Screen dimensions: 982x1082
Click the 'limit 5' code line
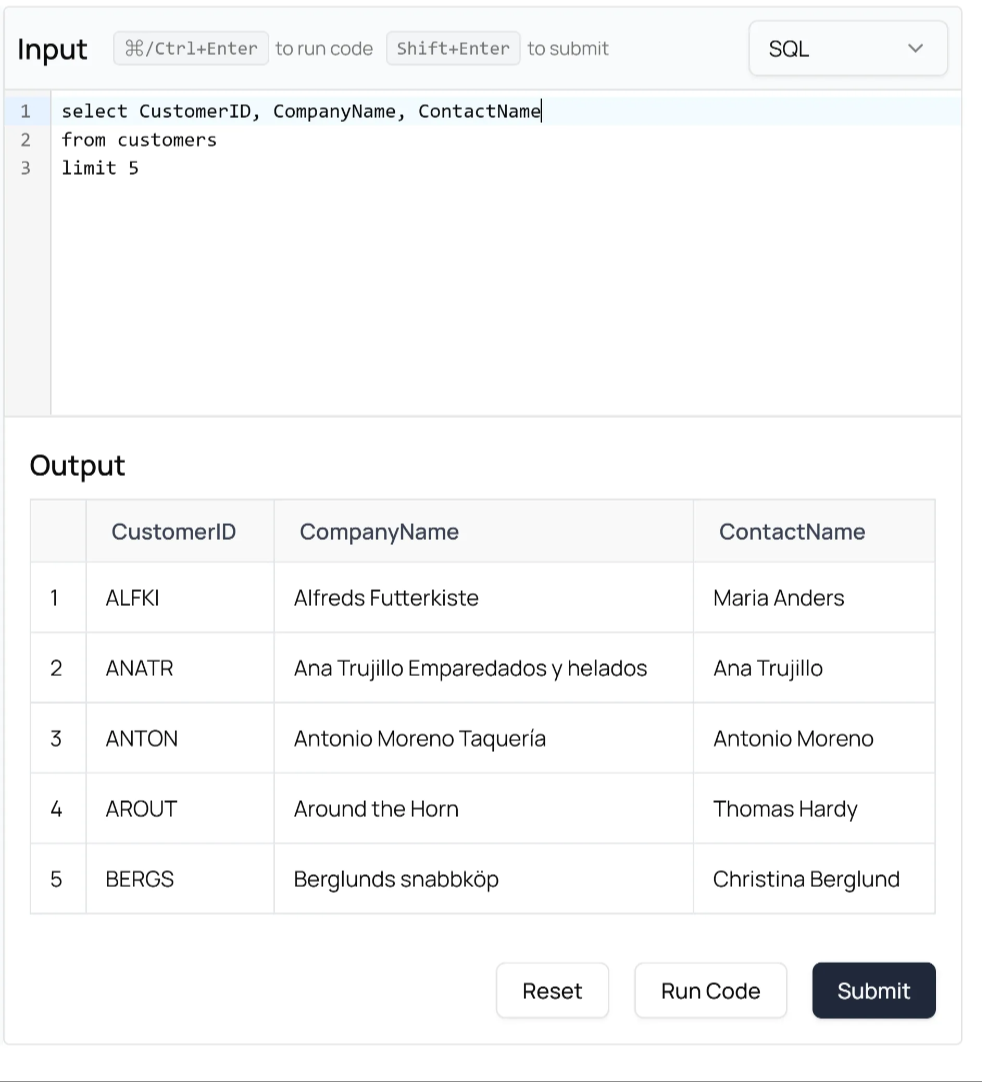100,168
